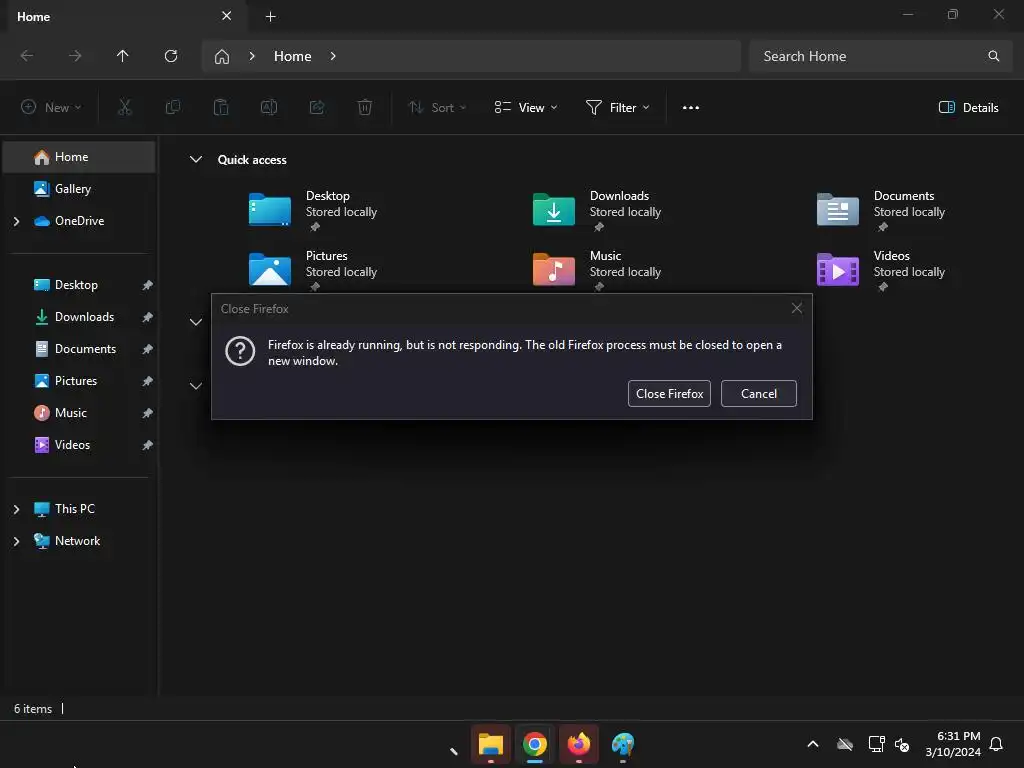
Task: Click the pin icon beside sidebar Desktop
Action: coord(148,285)
